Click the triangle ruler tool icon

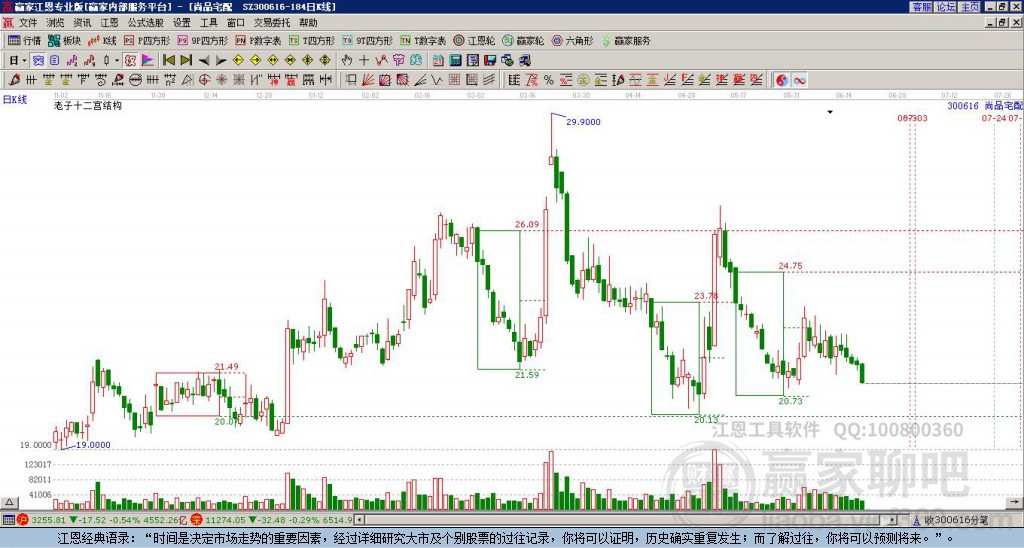187,80
